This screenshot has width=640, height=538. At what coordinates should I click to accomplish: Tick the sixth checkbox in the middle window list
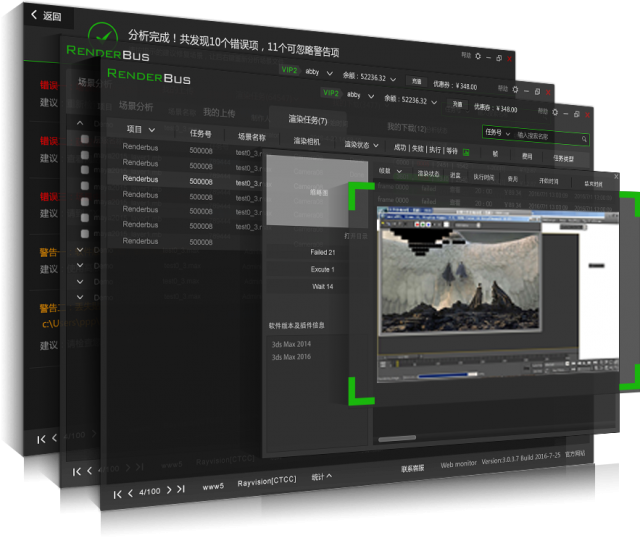[x=84, y=218]
